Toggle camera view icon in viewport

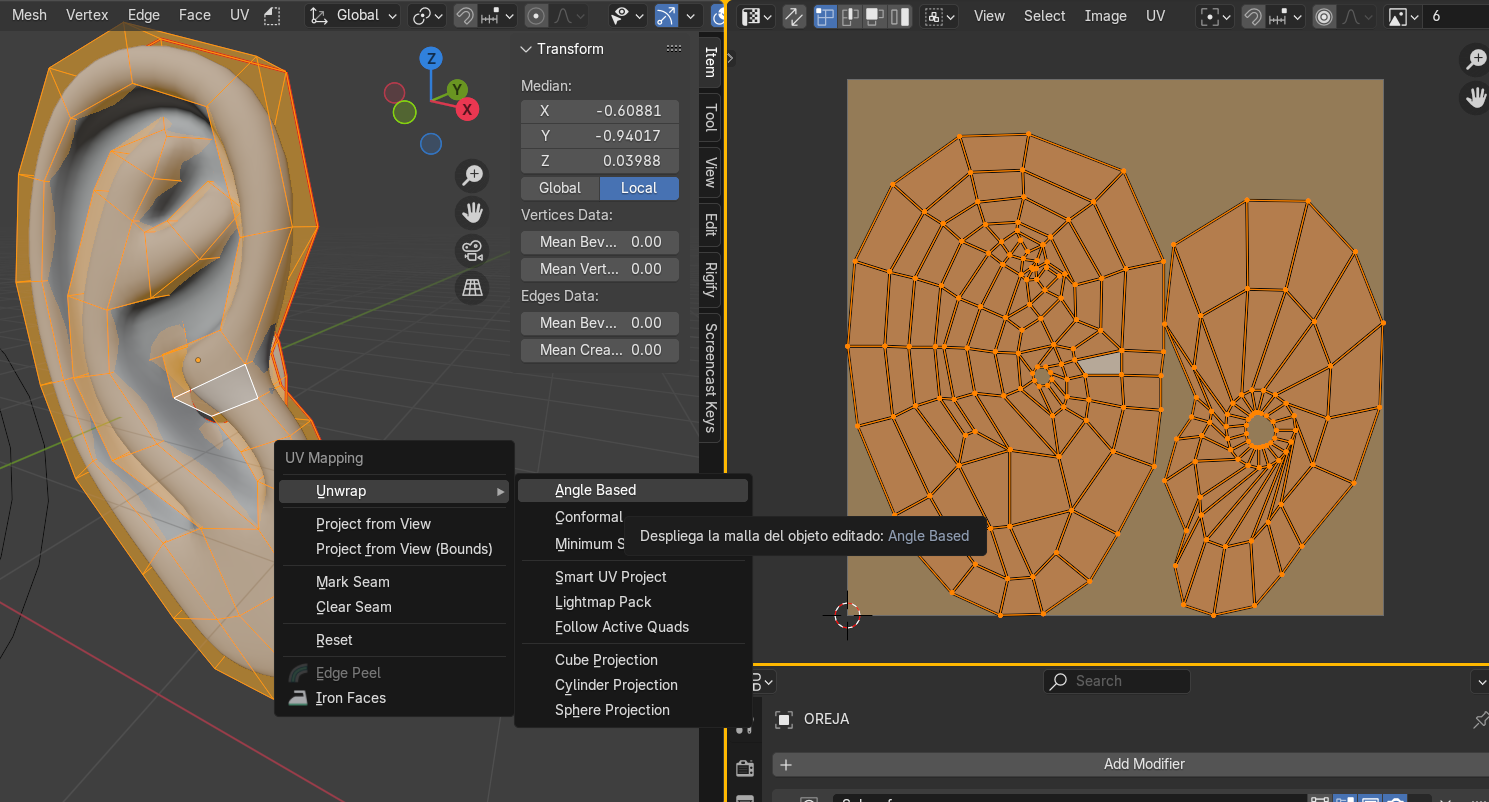(x=472, y=250)
